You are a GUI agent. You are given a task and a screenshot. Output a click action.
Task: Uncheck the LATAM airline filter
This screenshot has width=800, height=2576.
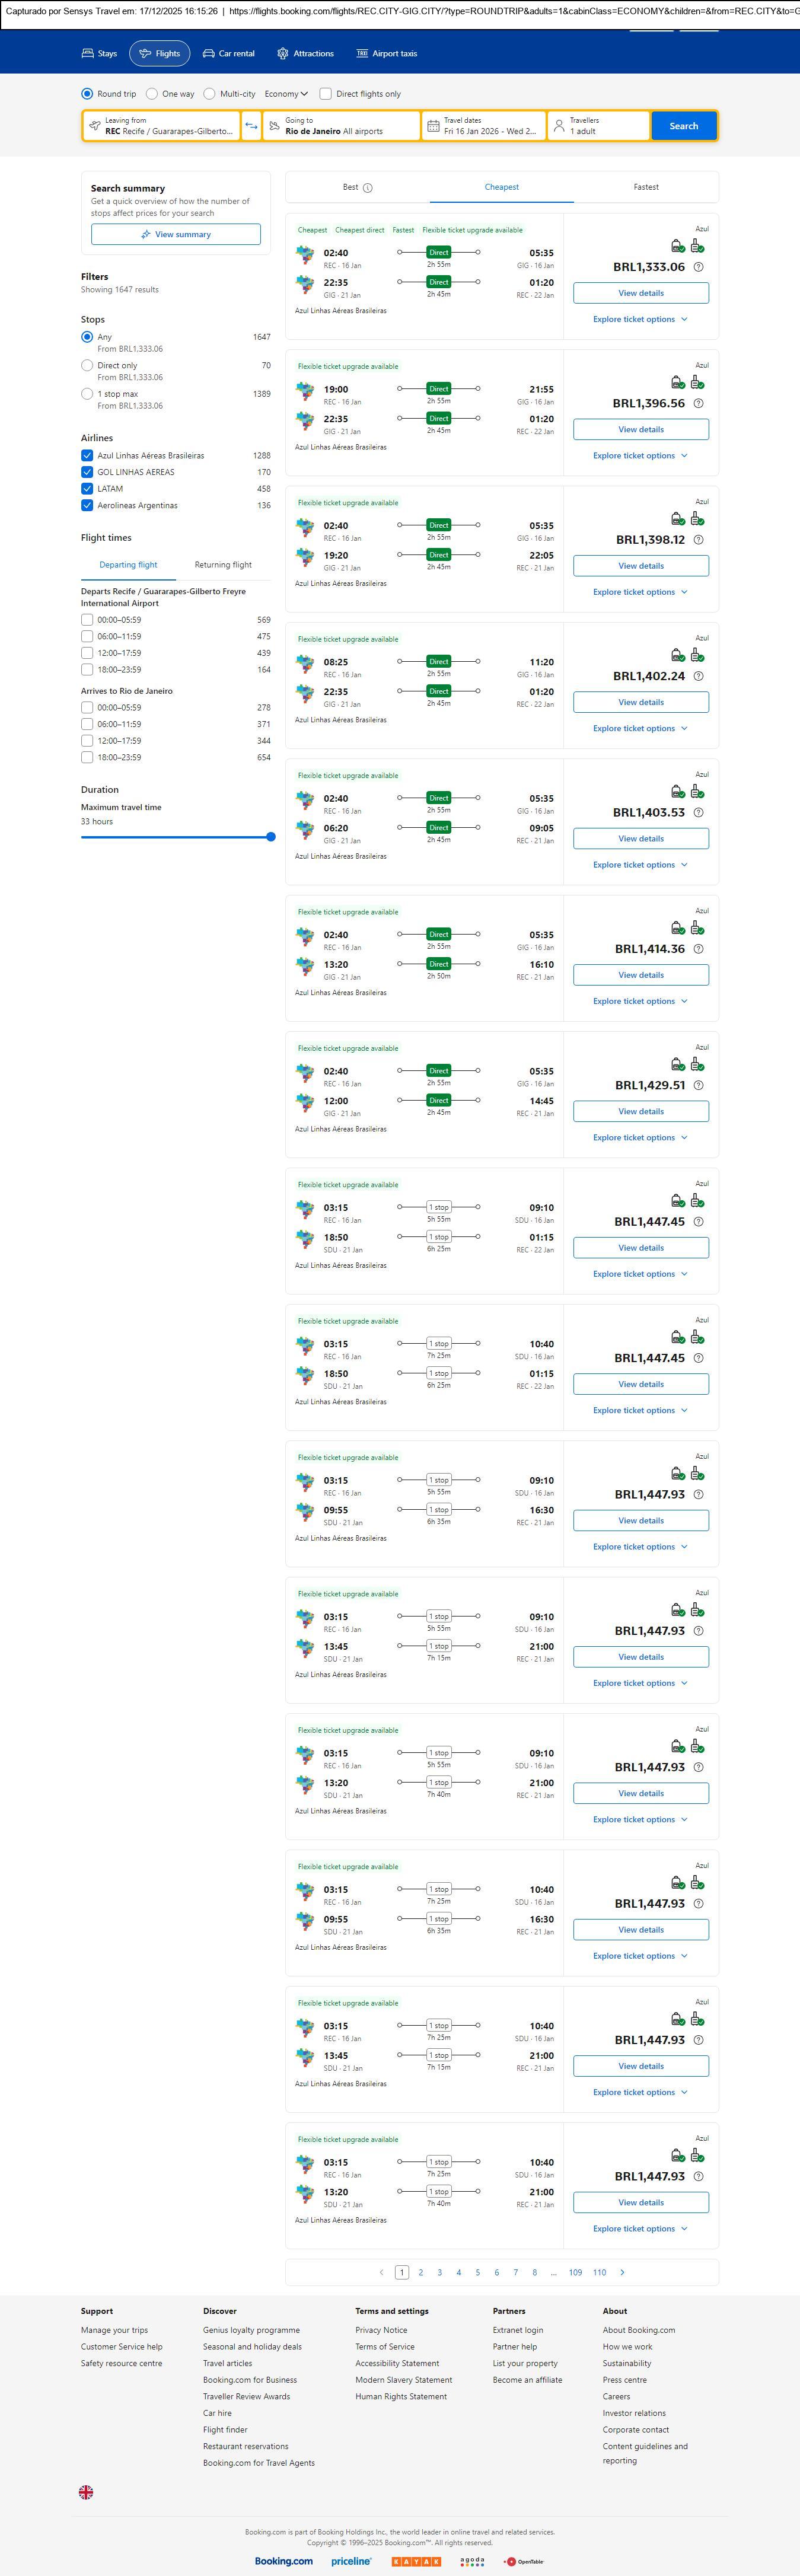(x=87, y=489)
